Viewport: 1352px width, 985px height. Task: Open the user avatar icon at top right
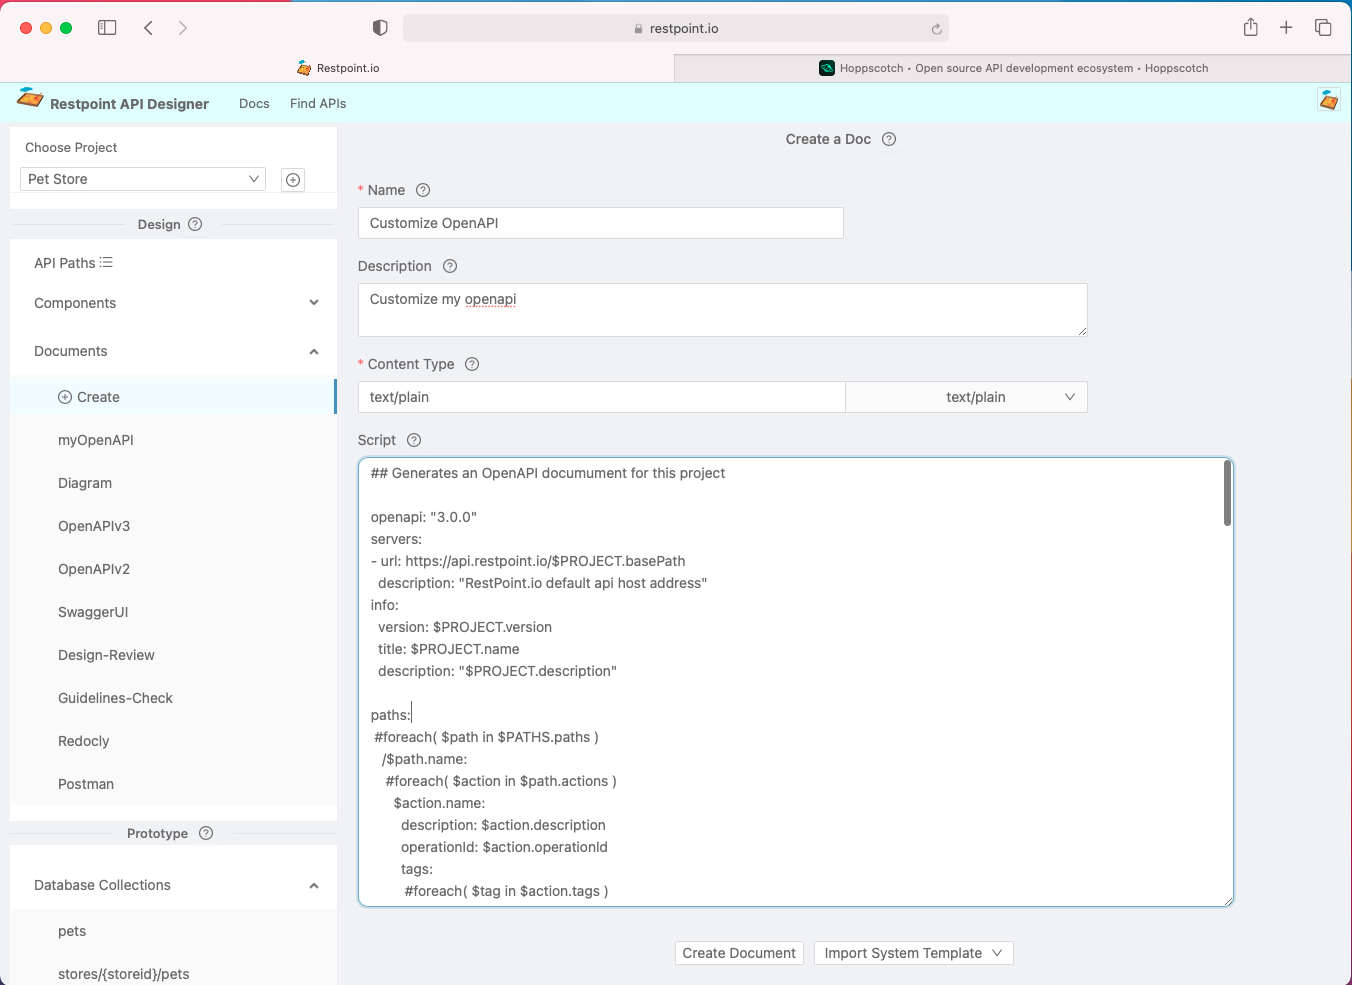[x=1329, y=100]
